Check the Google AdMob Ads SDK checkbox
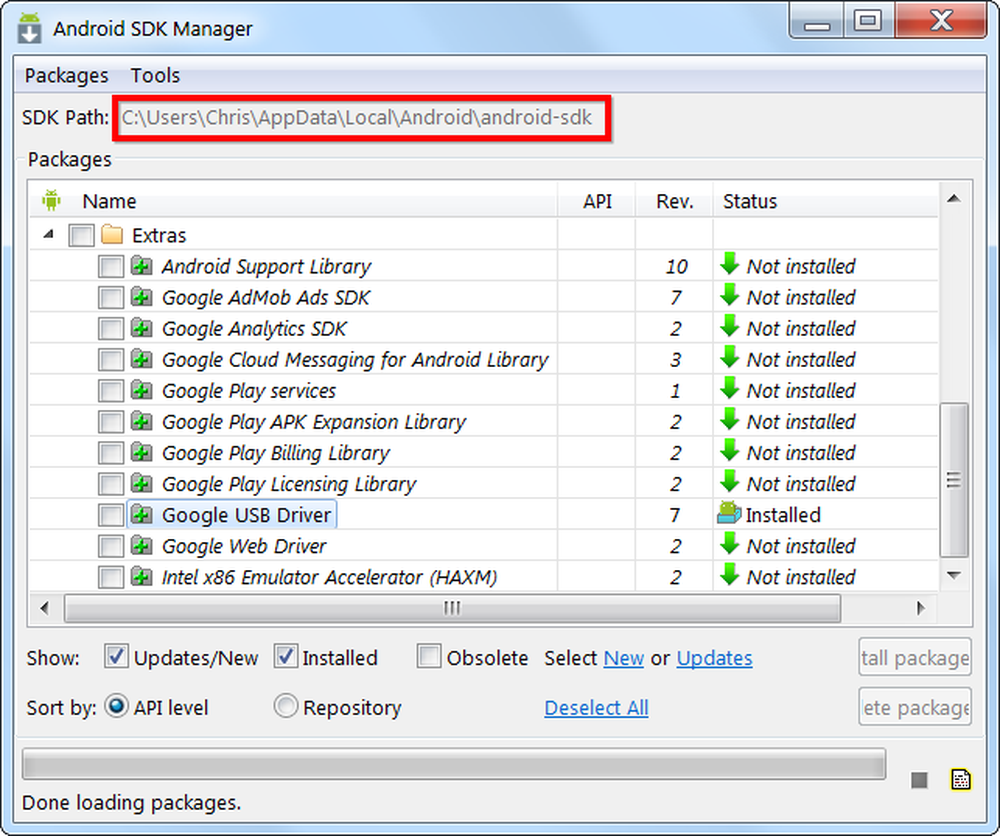This screenshot has height=836, width=1000. [x=111, y=297]
